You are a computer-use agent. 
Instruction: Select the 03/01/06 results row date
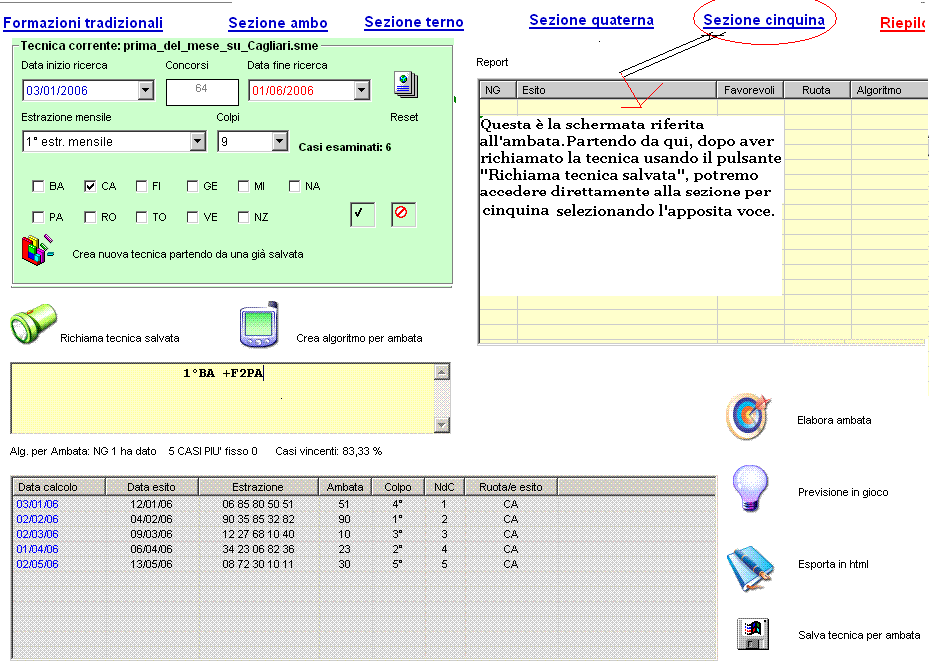point(37,504)
